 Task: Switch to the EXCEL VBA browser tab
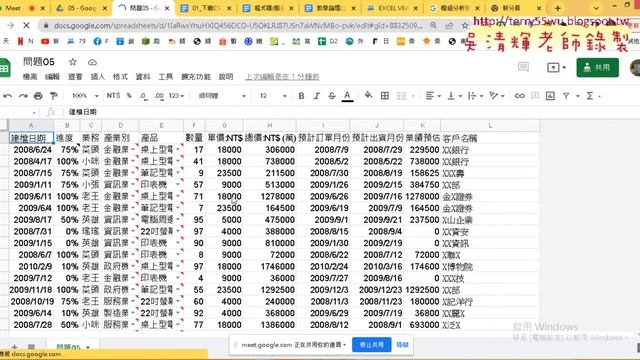point(392,8)
